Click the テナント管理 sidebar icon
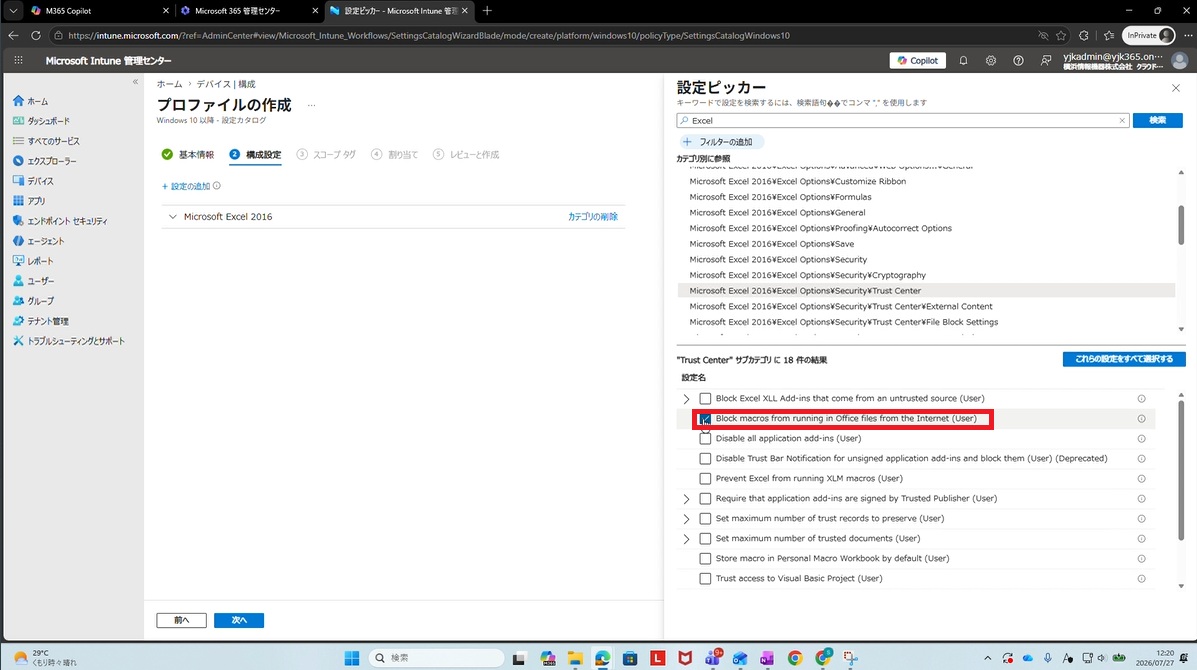 tap(18, 321)
